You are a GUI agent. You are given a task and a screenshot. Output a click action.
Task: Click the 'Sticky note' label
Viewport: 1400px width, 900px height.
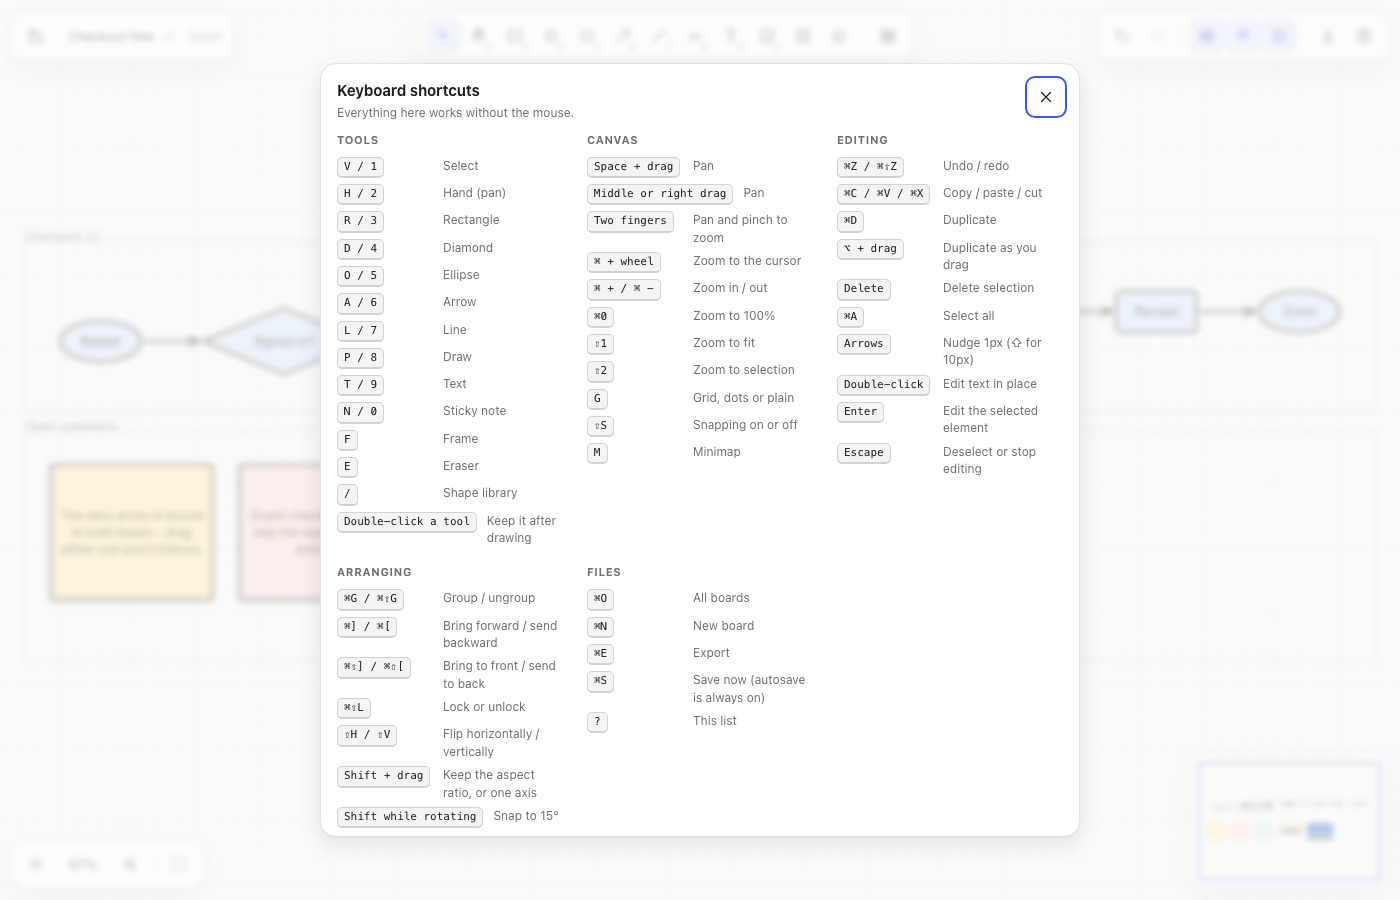(x=474, y=411)
